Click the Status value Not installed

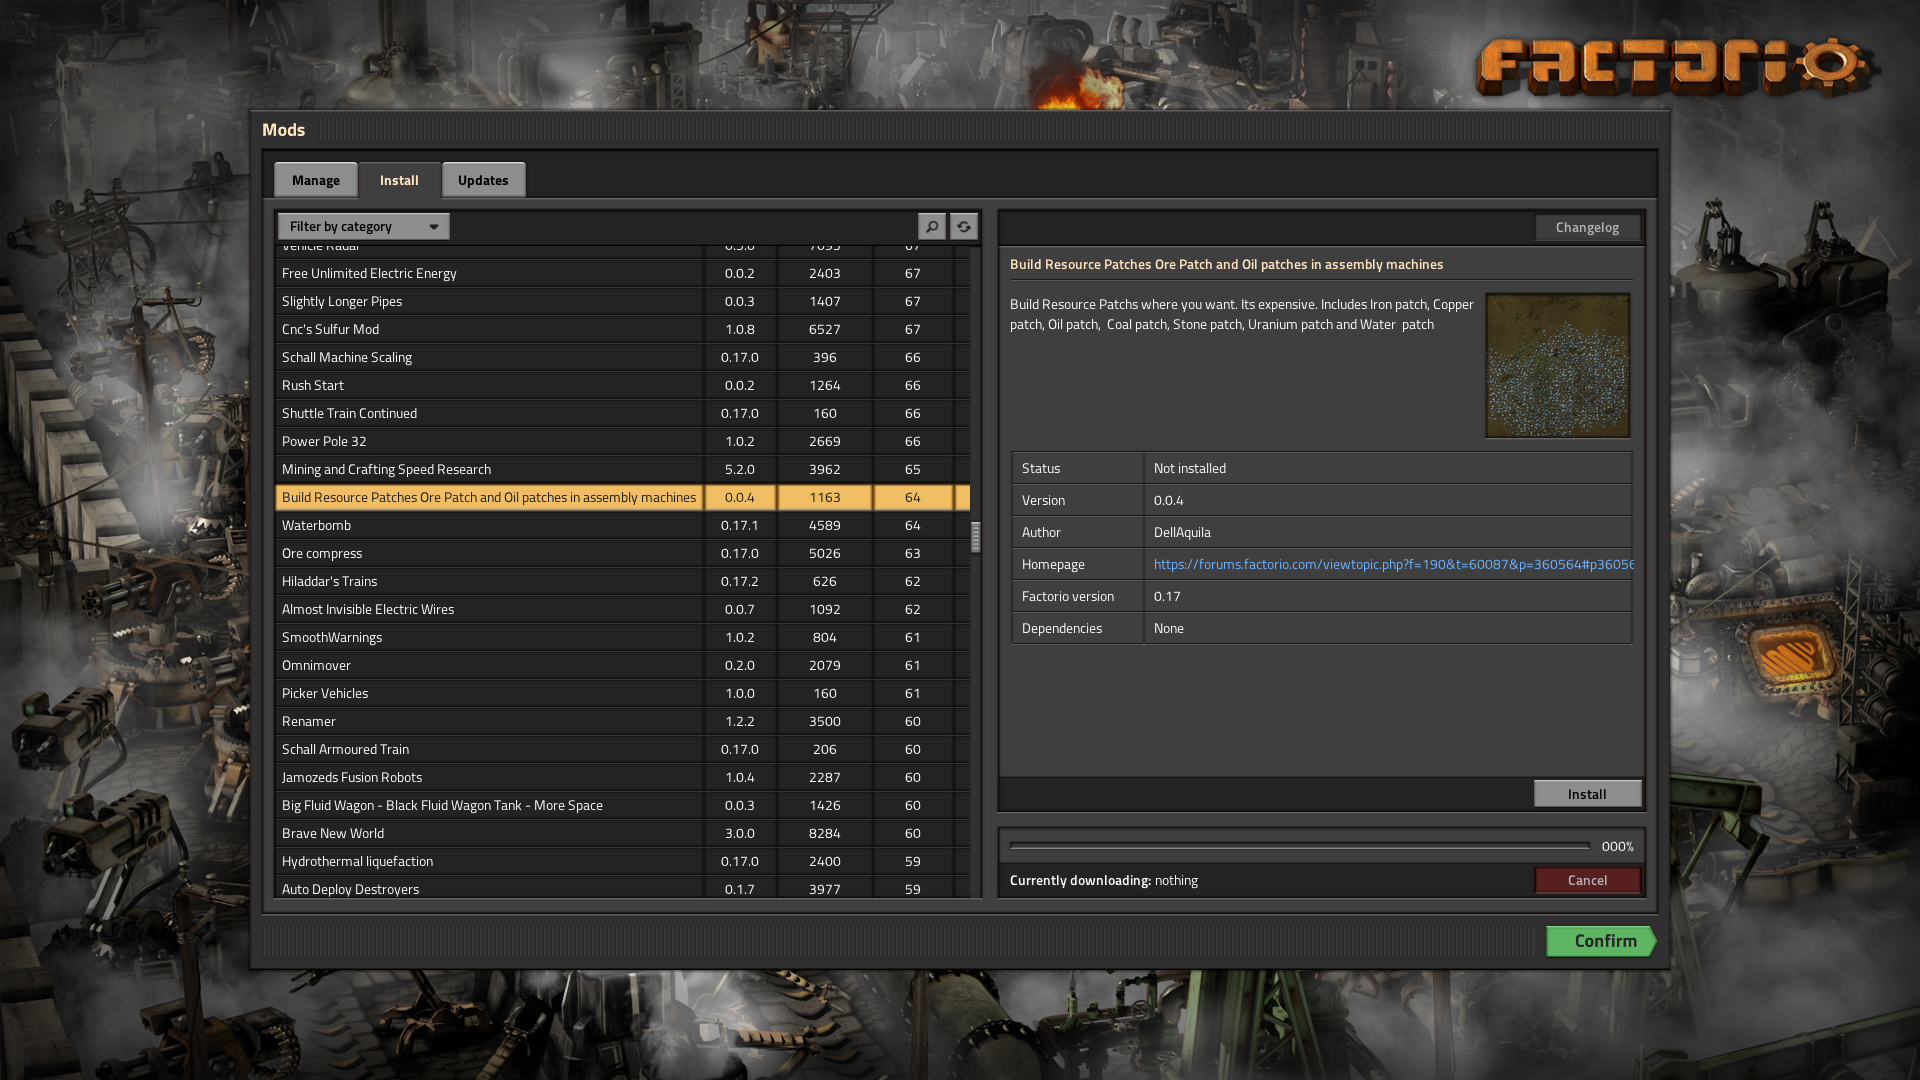coord(1189,468)
